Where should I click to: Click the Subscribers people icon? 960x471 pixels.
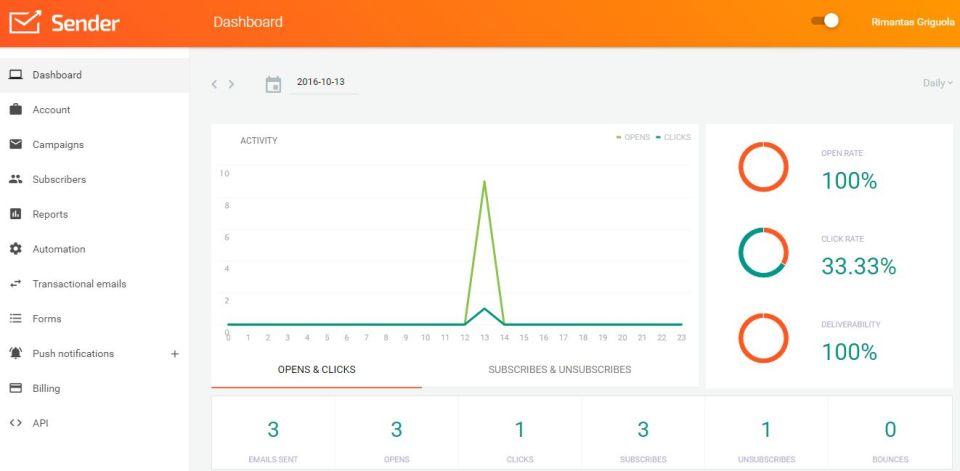[16, 179]
